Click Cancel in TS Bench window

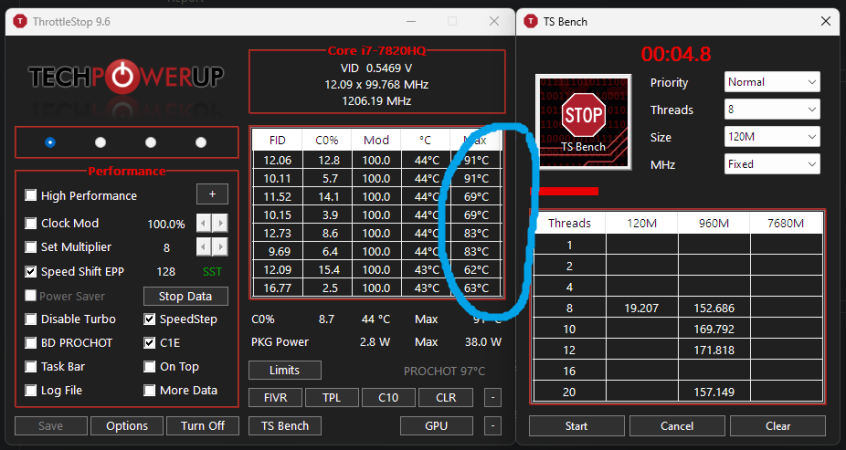tap(677, 426)
